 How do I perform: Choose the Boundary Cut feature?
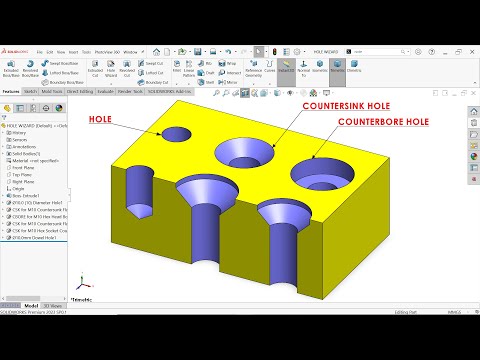click(x=153, y=82)
